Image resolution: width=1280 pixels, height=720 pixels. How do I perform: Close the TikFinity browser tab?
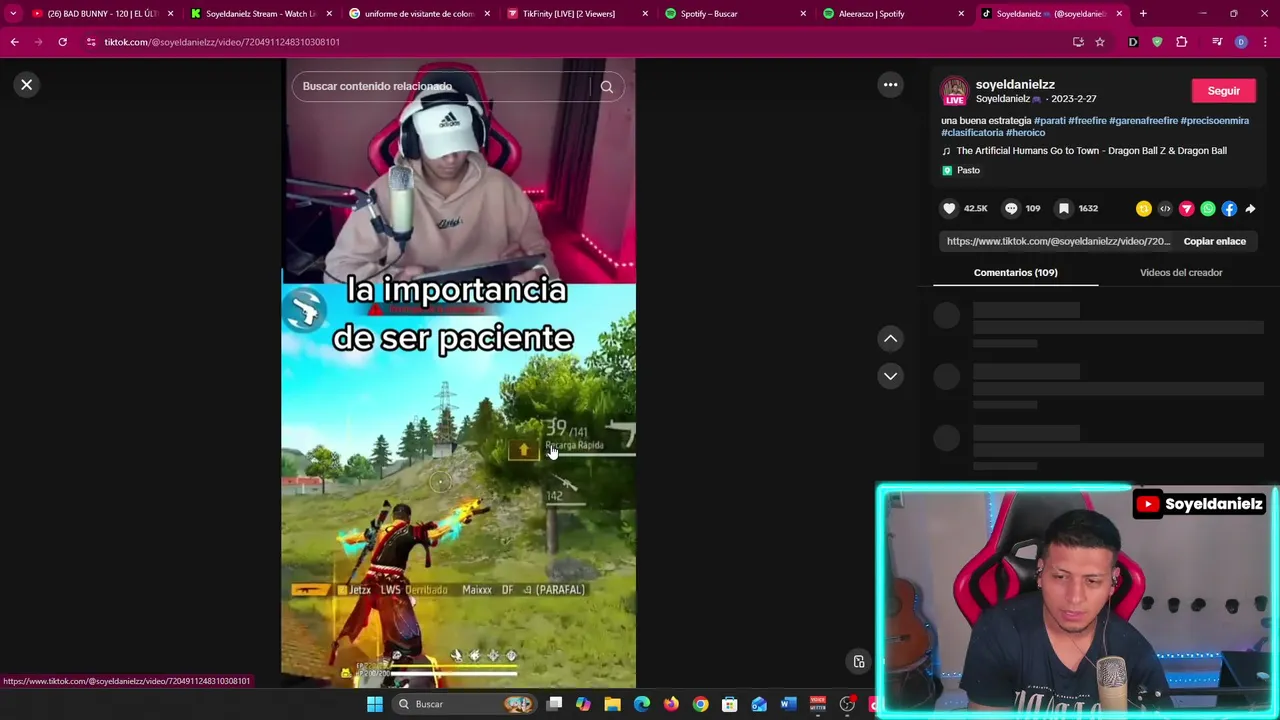pos(645,14)
